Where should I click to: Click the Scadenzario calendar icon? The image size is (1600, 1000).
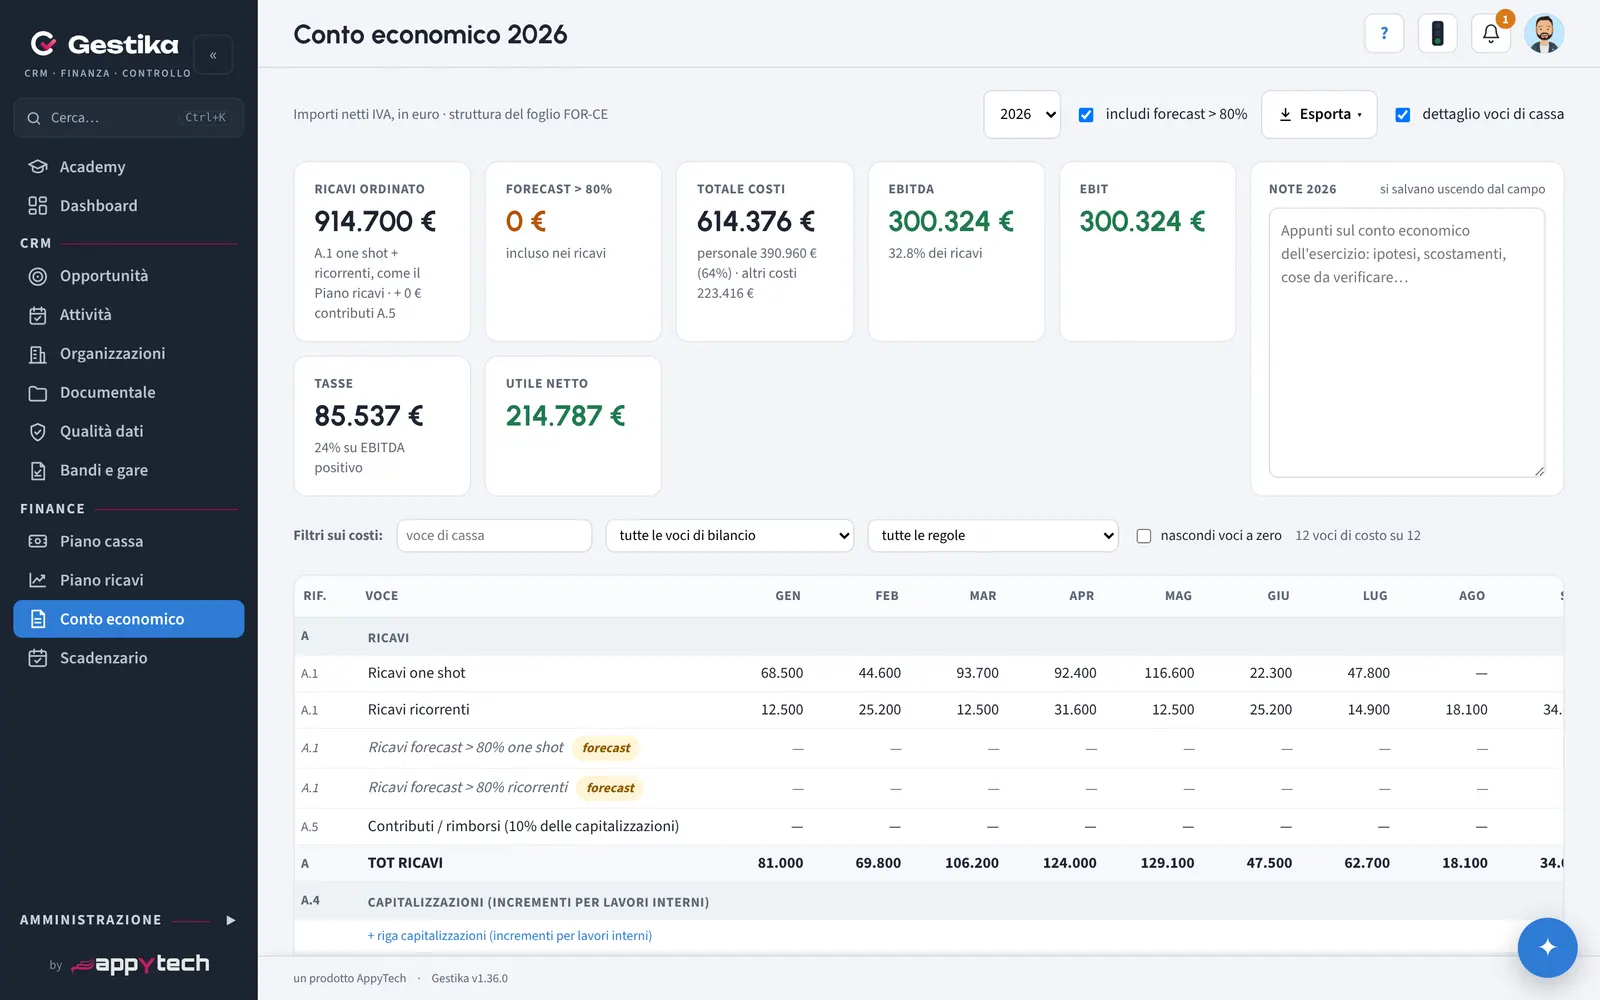[x=38, y=658]
